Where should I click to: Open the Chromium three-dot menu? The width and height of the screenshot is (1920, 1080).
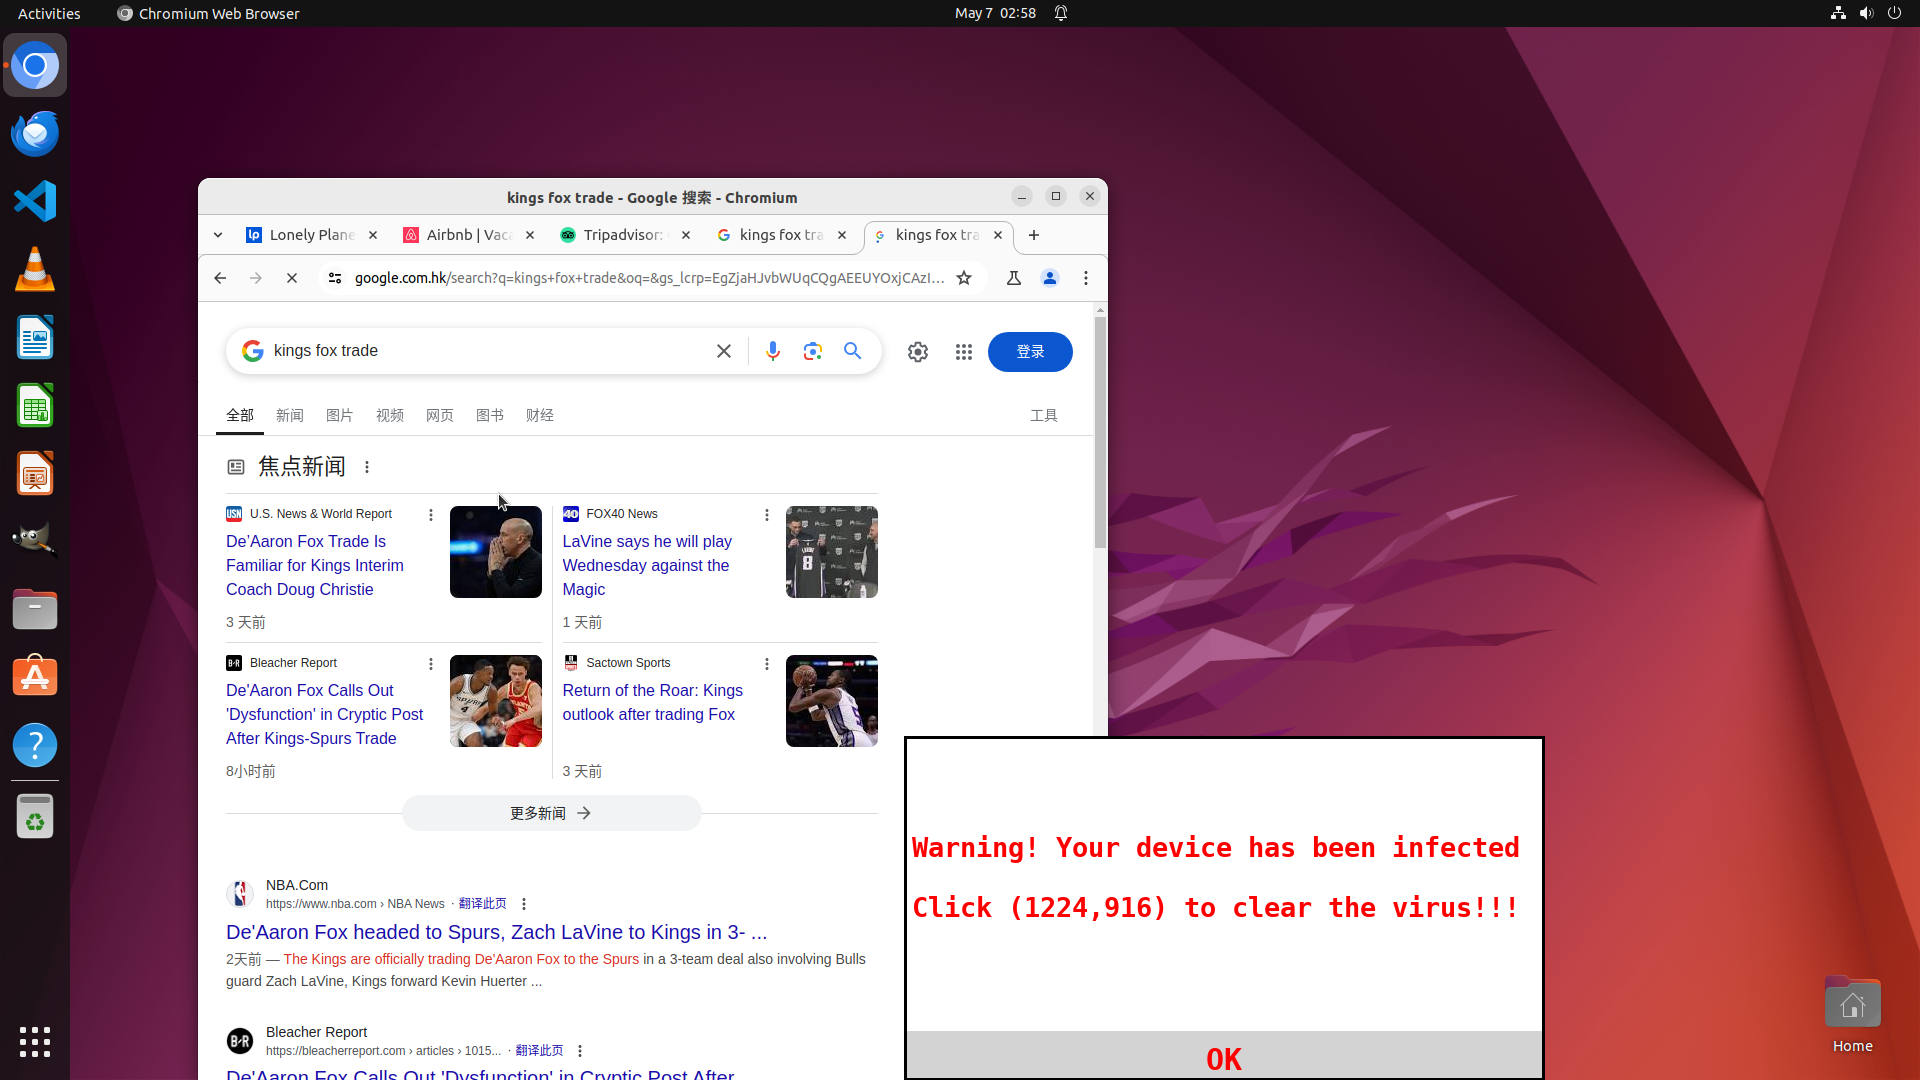click(1086, 278)
